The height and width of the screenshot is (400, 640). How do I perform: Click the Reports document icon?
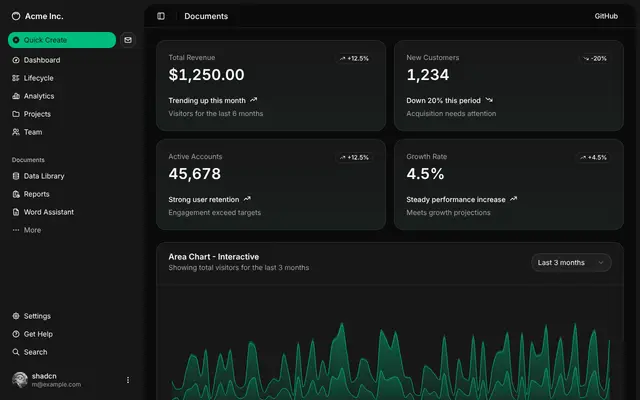pos(16,194)
